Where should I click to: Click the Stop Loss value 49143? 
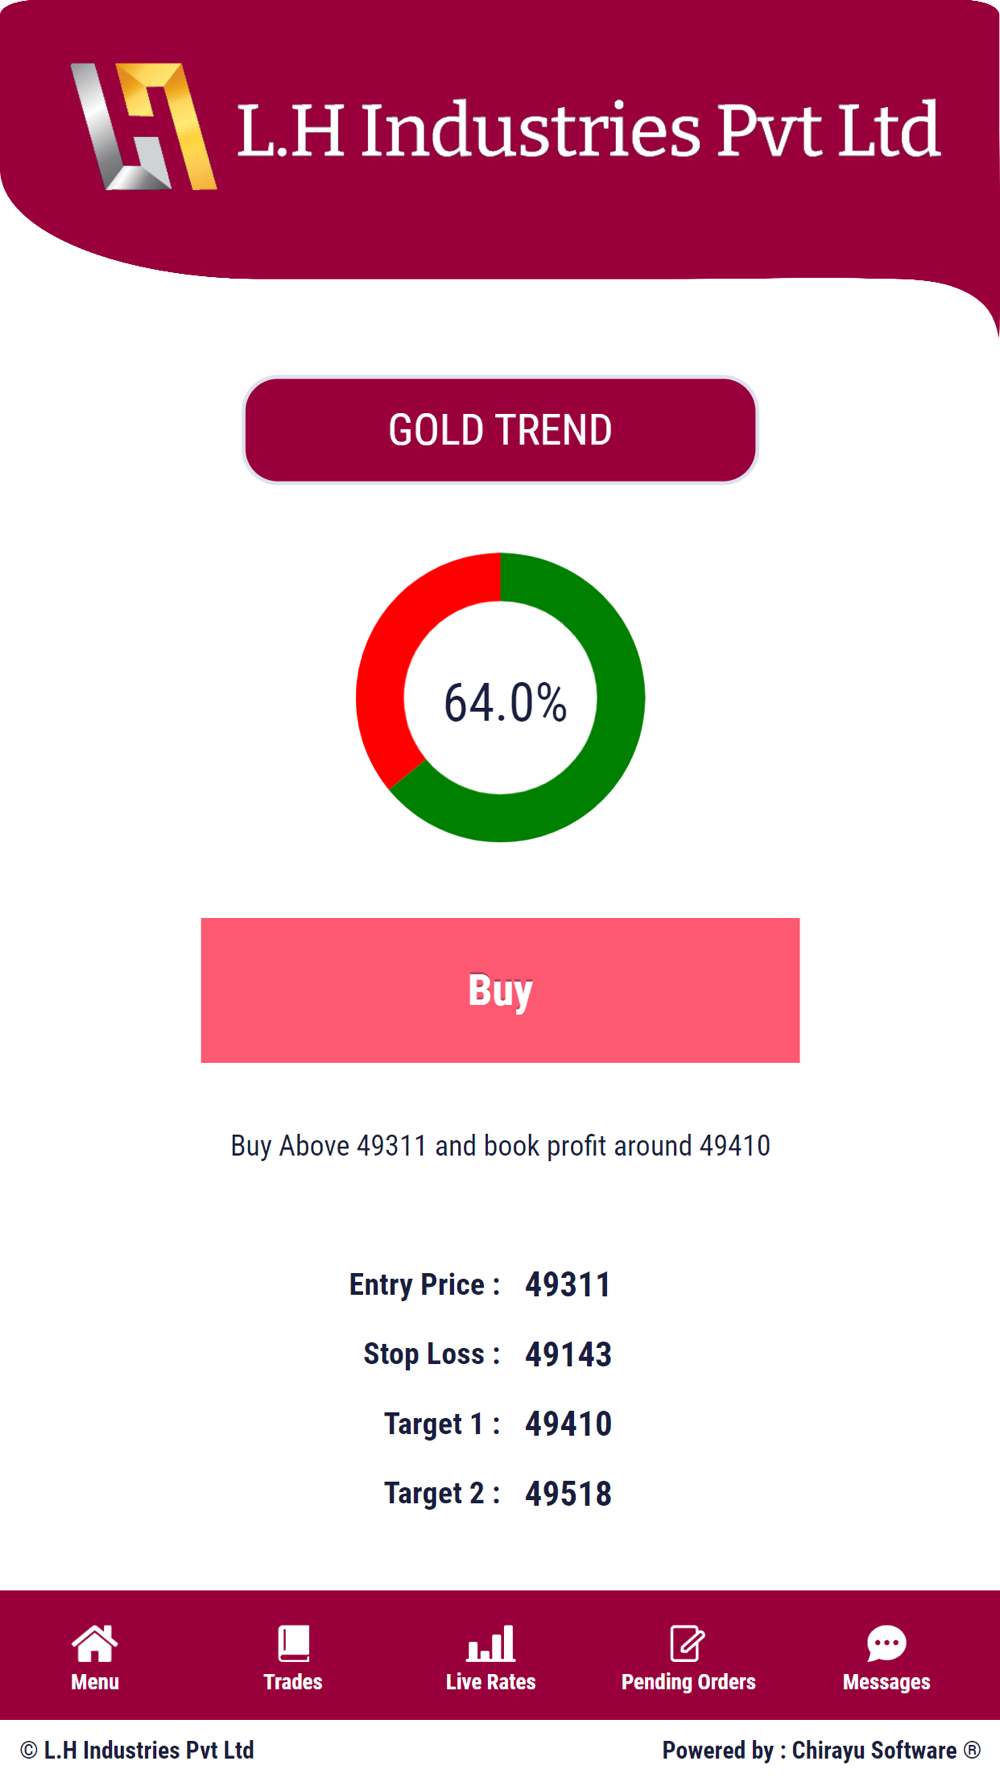568,1354
